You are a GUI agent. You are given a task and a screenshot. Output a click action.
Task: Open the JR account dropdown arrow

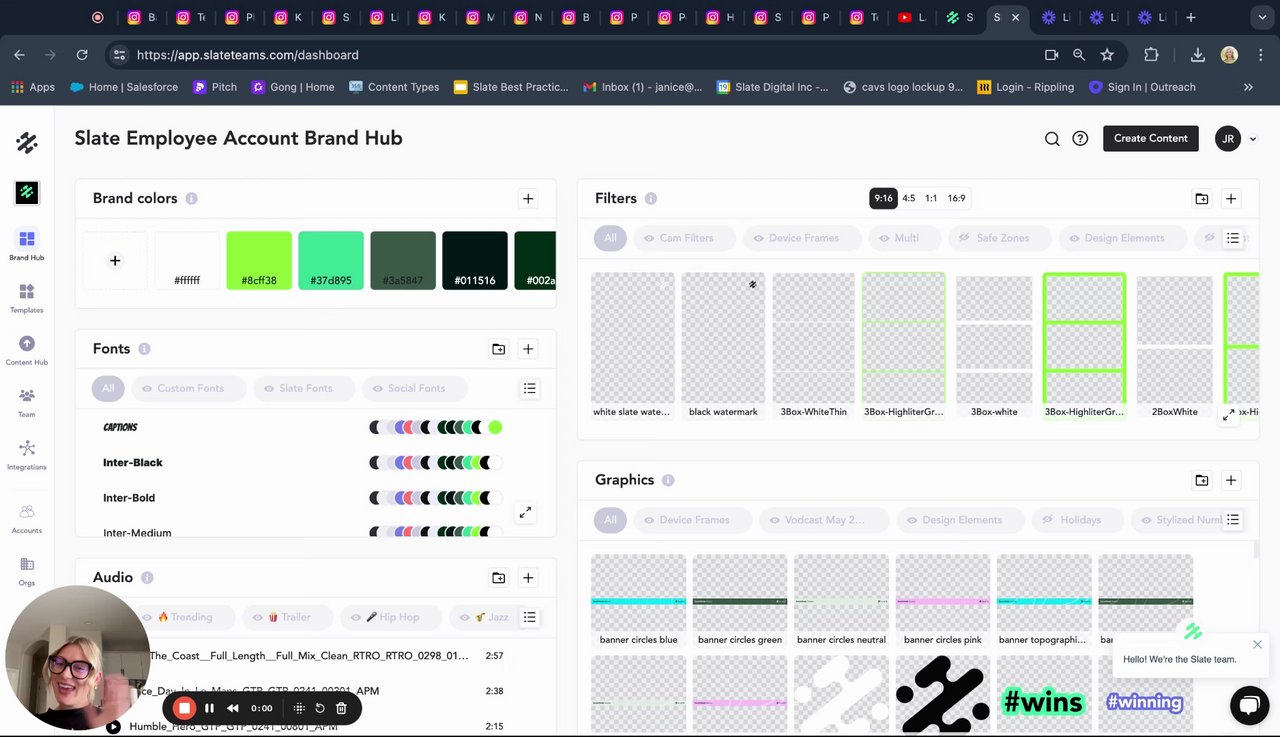pos(1253,139)
